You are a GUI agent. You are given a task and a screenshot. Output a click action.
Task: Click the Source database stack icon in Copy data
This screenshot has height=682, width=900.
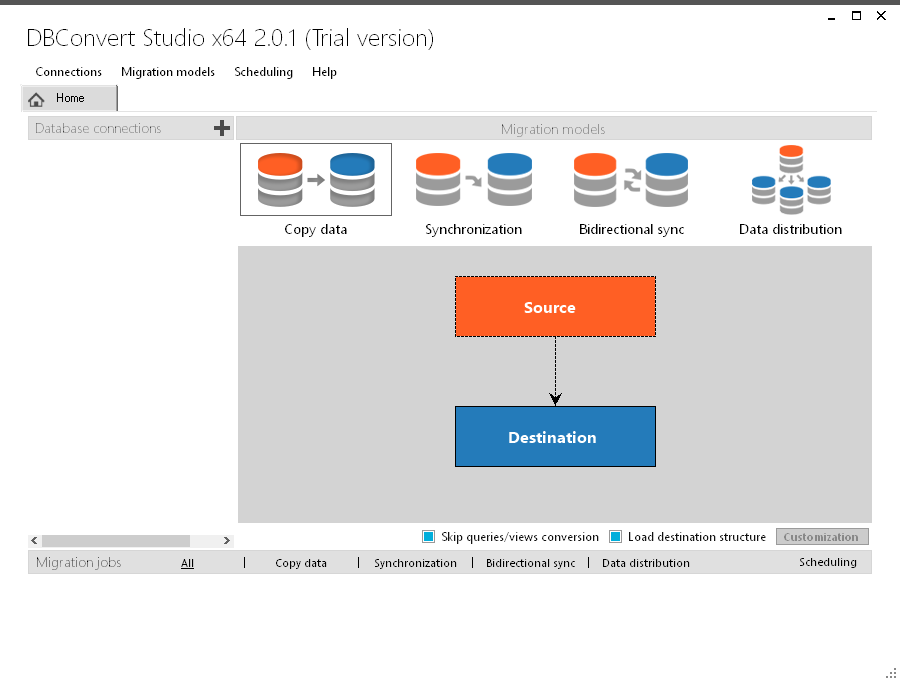pyautogui.click(x=278, y=178)
